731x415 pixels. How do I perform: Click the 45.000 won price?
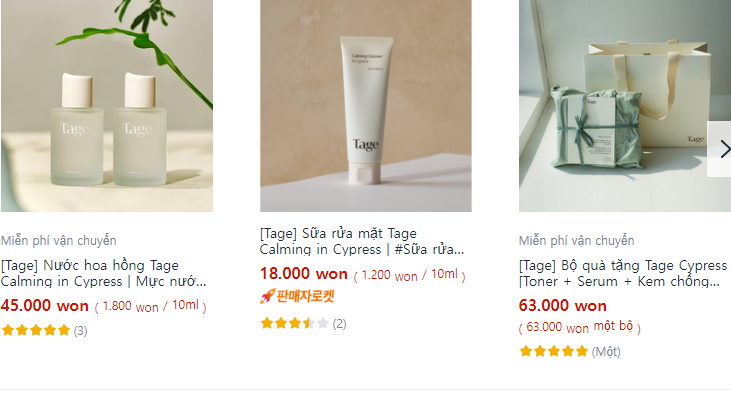45,306
